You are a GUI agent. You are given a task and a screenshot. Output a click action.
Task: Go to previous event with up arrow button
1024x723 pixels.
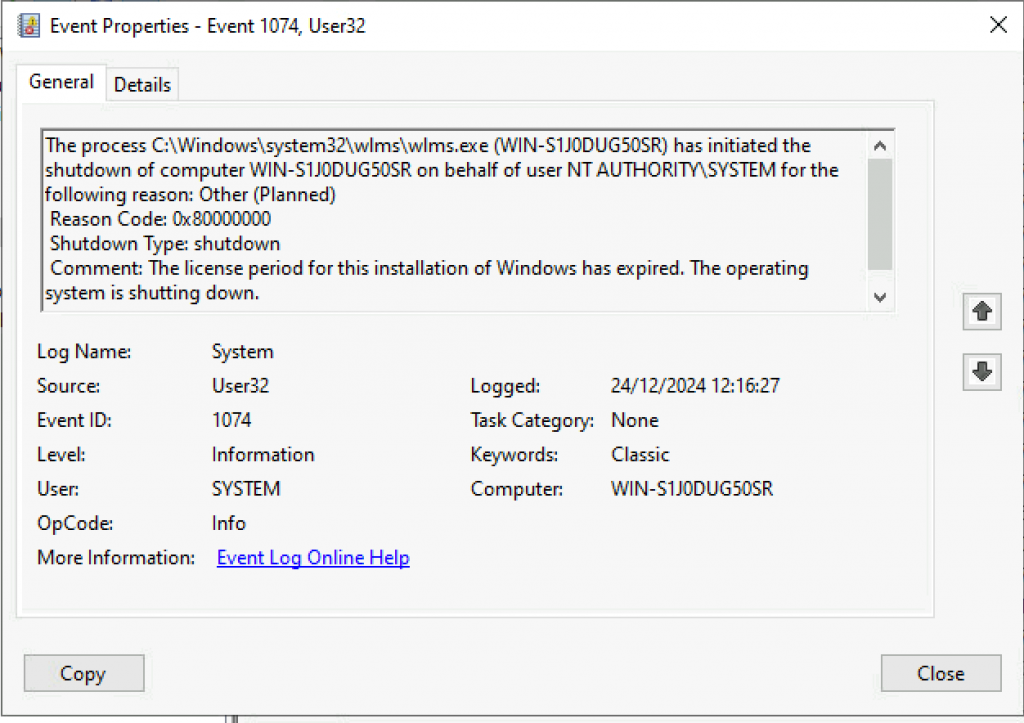point(981,312)
